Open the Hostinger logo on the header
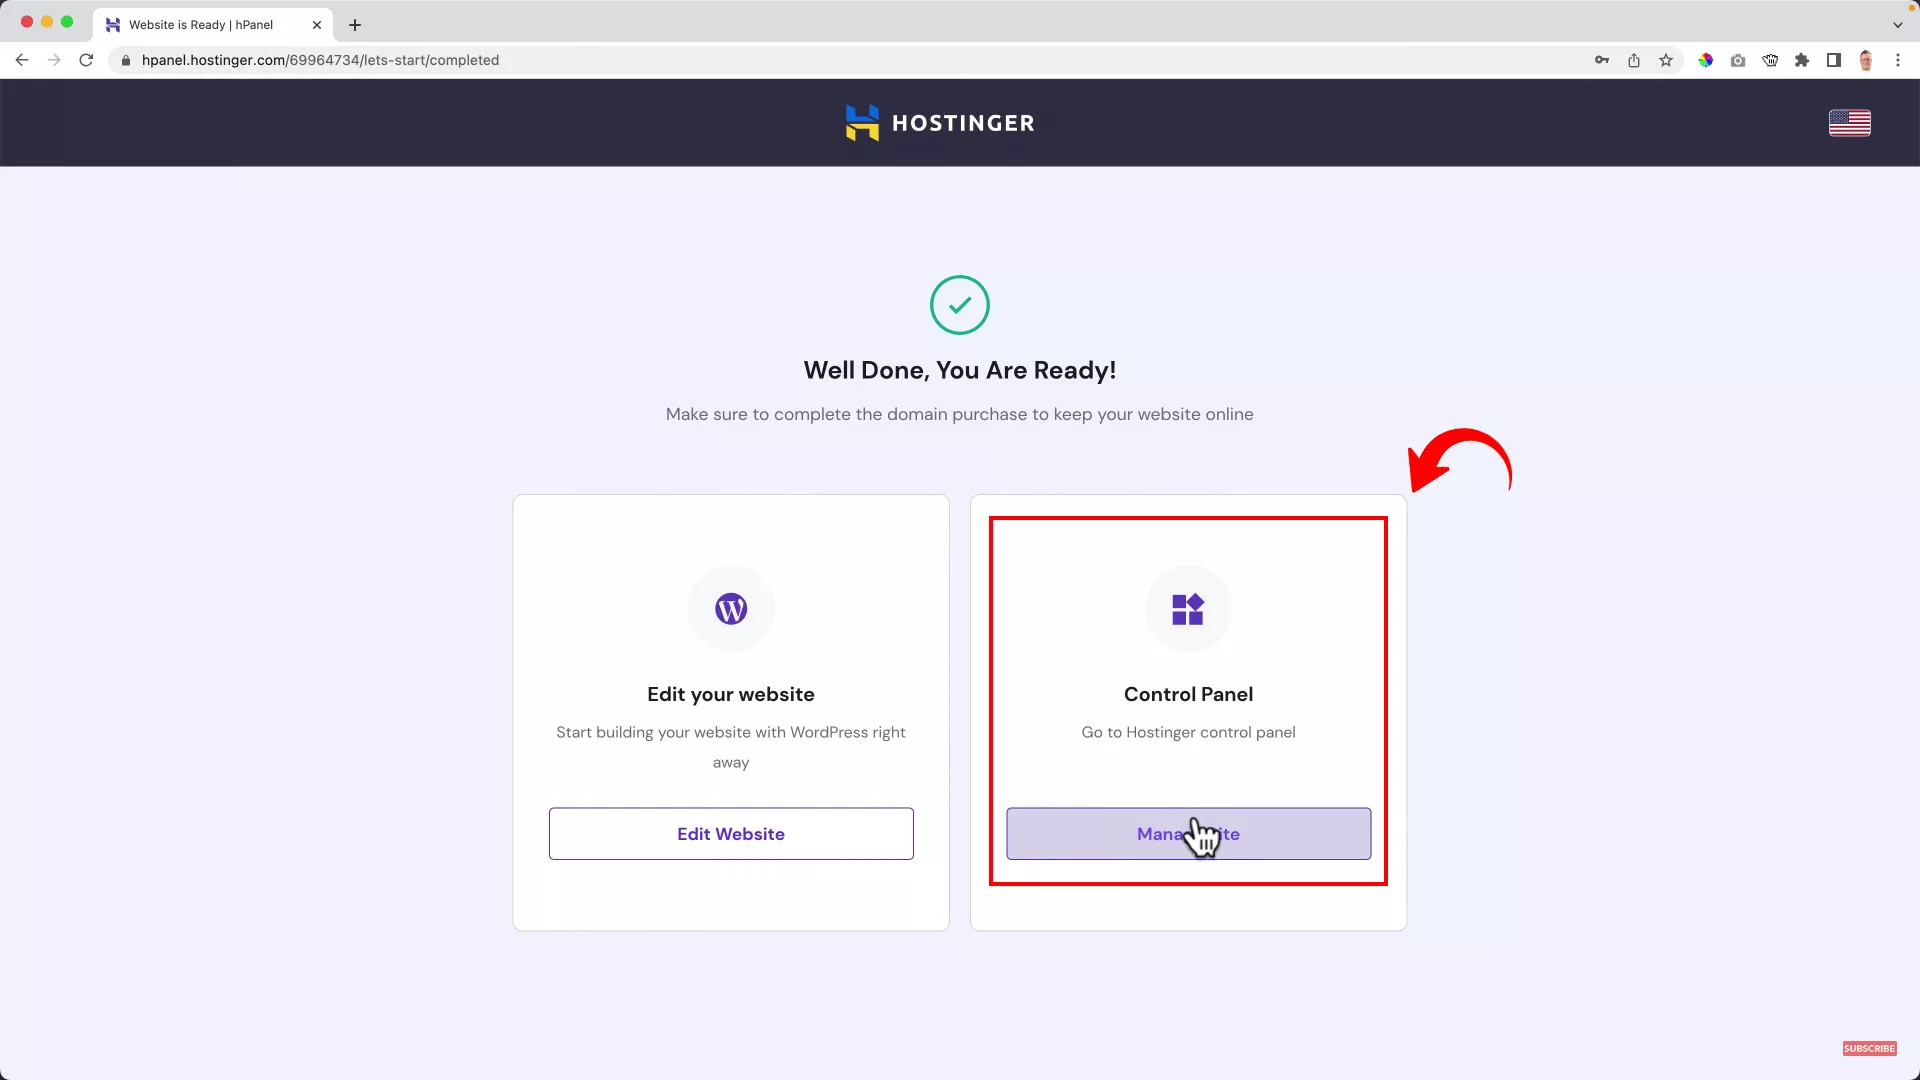This screenshot has width=1920, height=1080. tap(938, 122)
